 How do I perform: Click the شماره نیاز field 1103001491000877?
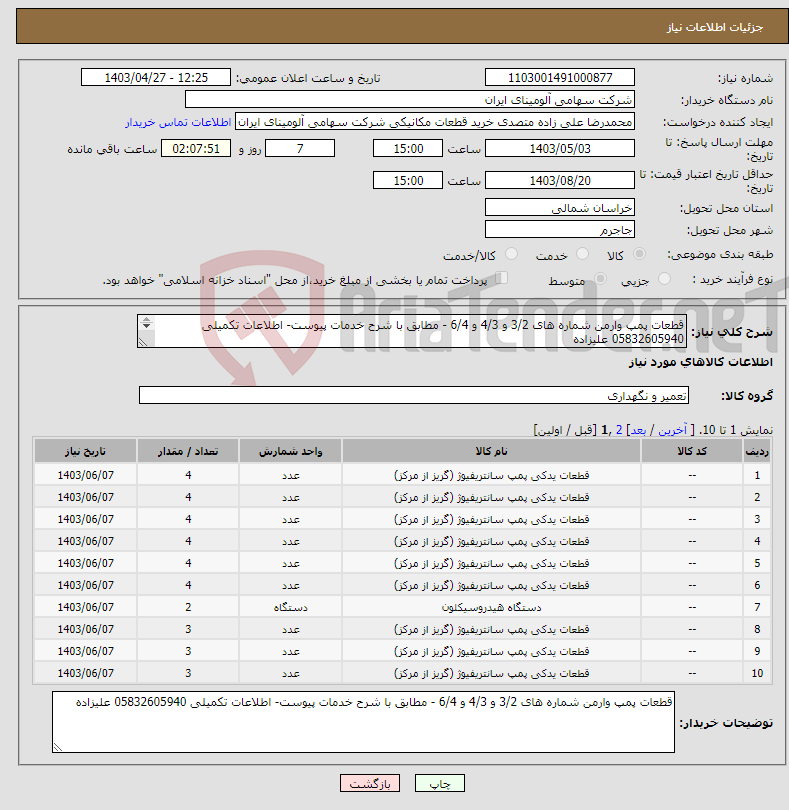point(560,77)
